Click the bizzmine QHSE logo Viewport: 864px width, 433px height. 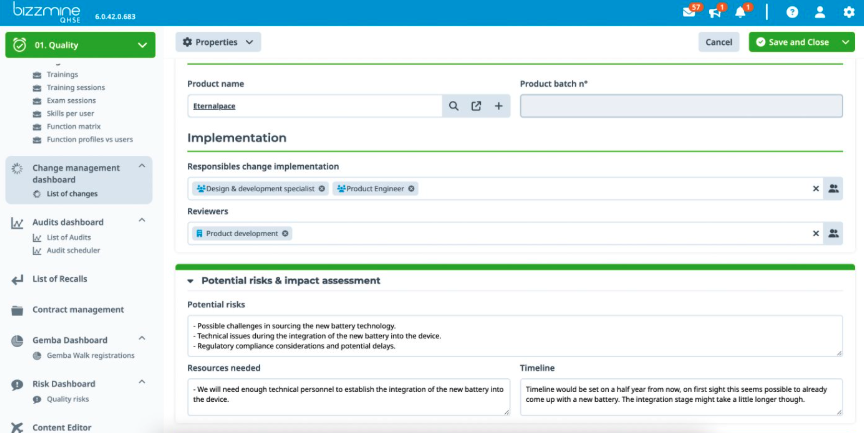coord(47,12)
